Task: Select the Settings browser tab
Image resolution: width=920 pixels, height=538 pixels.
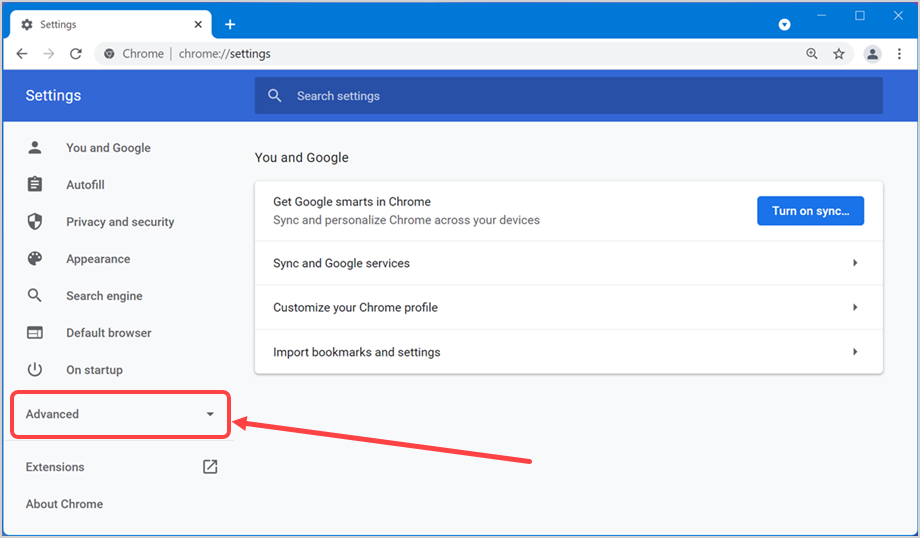Action: pos(111,24)
